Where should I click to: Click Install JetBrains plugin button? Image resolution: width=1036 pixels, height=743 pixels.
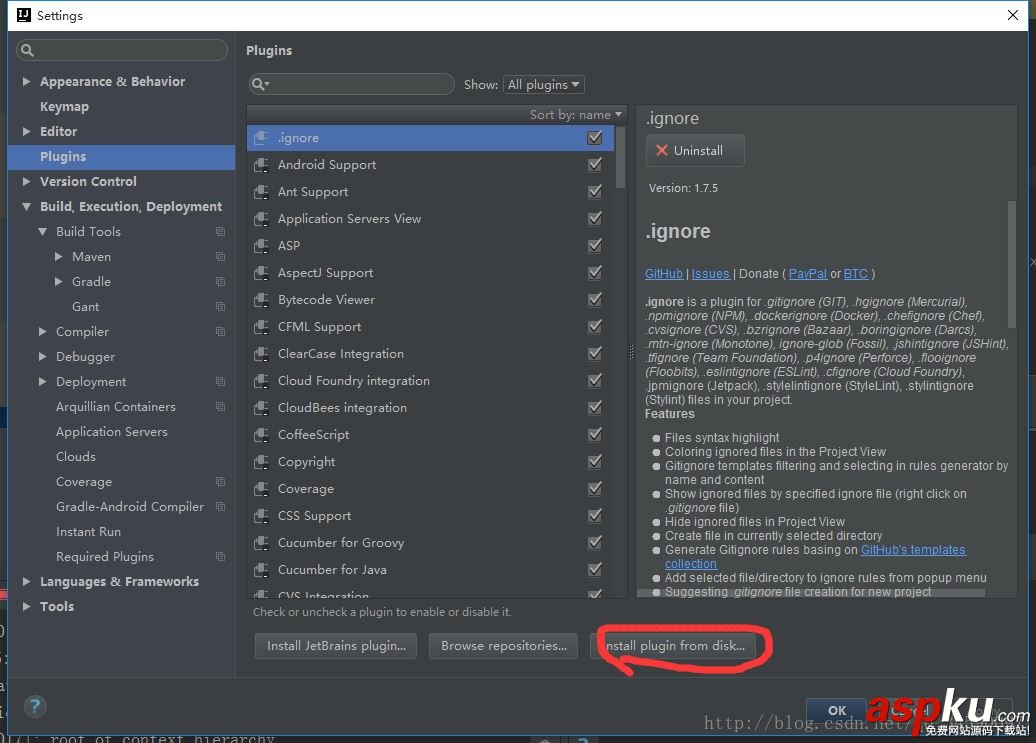[336, 646]
